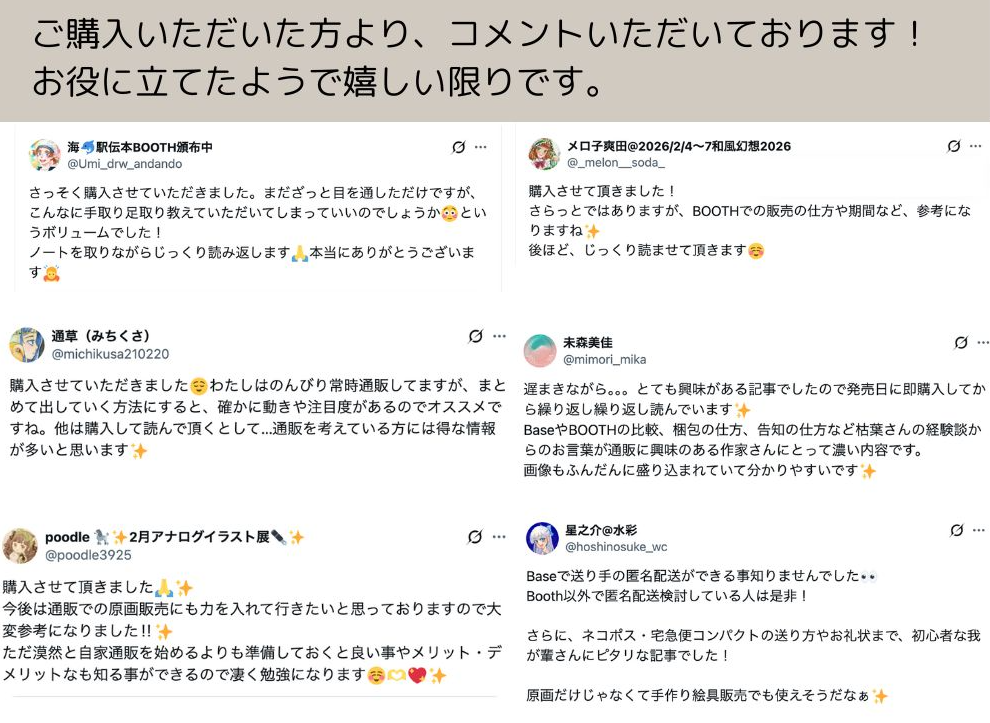The height and width of the screenshot is (723, 990).
Task: Open the more menu on poodle's tweet
Action: point(499,537)
